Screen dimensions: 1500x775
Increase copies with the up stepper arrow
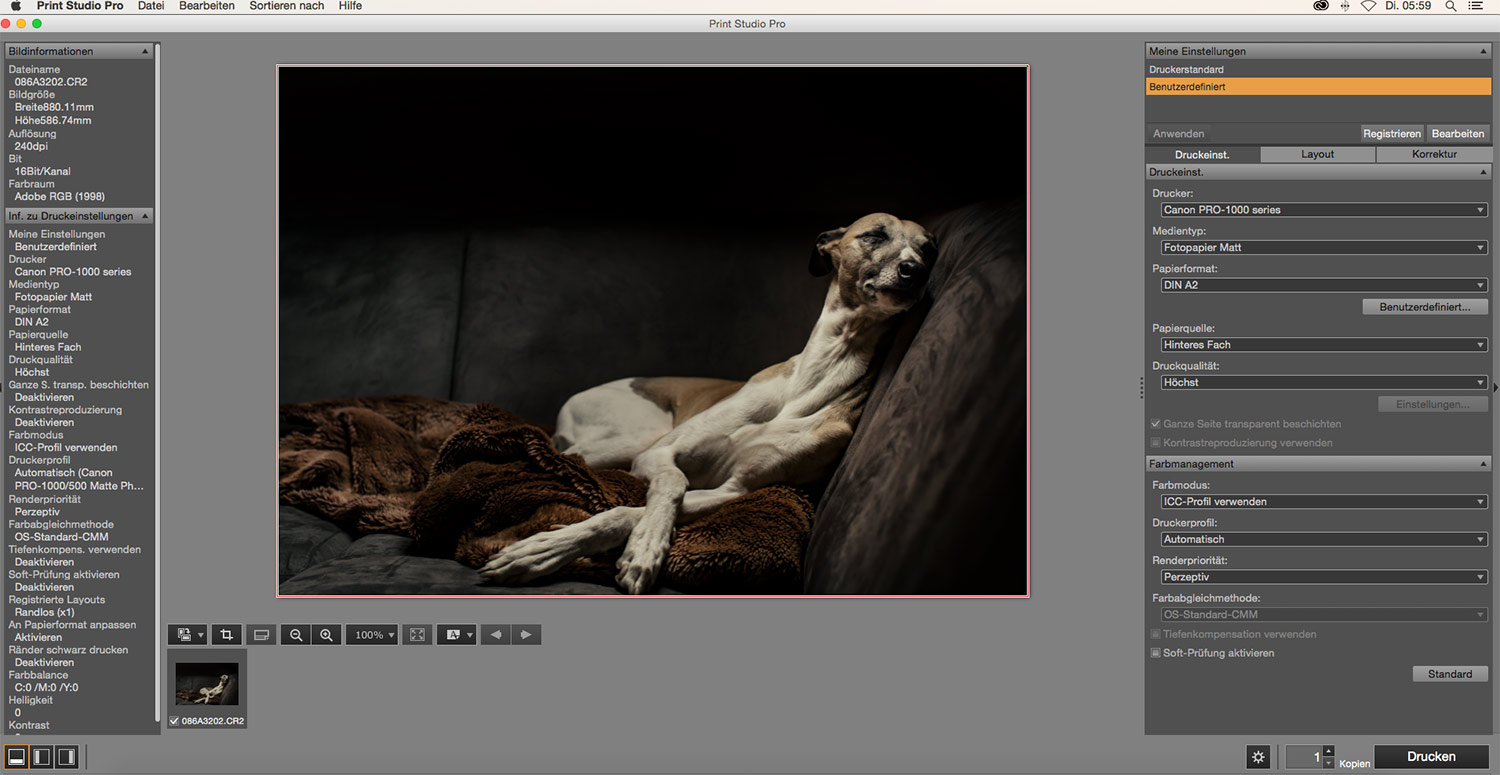1328,751
